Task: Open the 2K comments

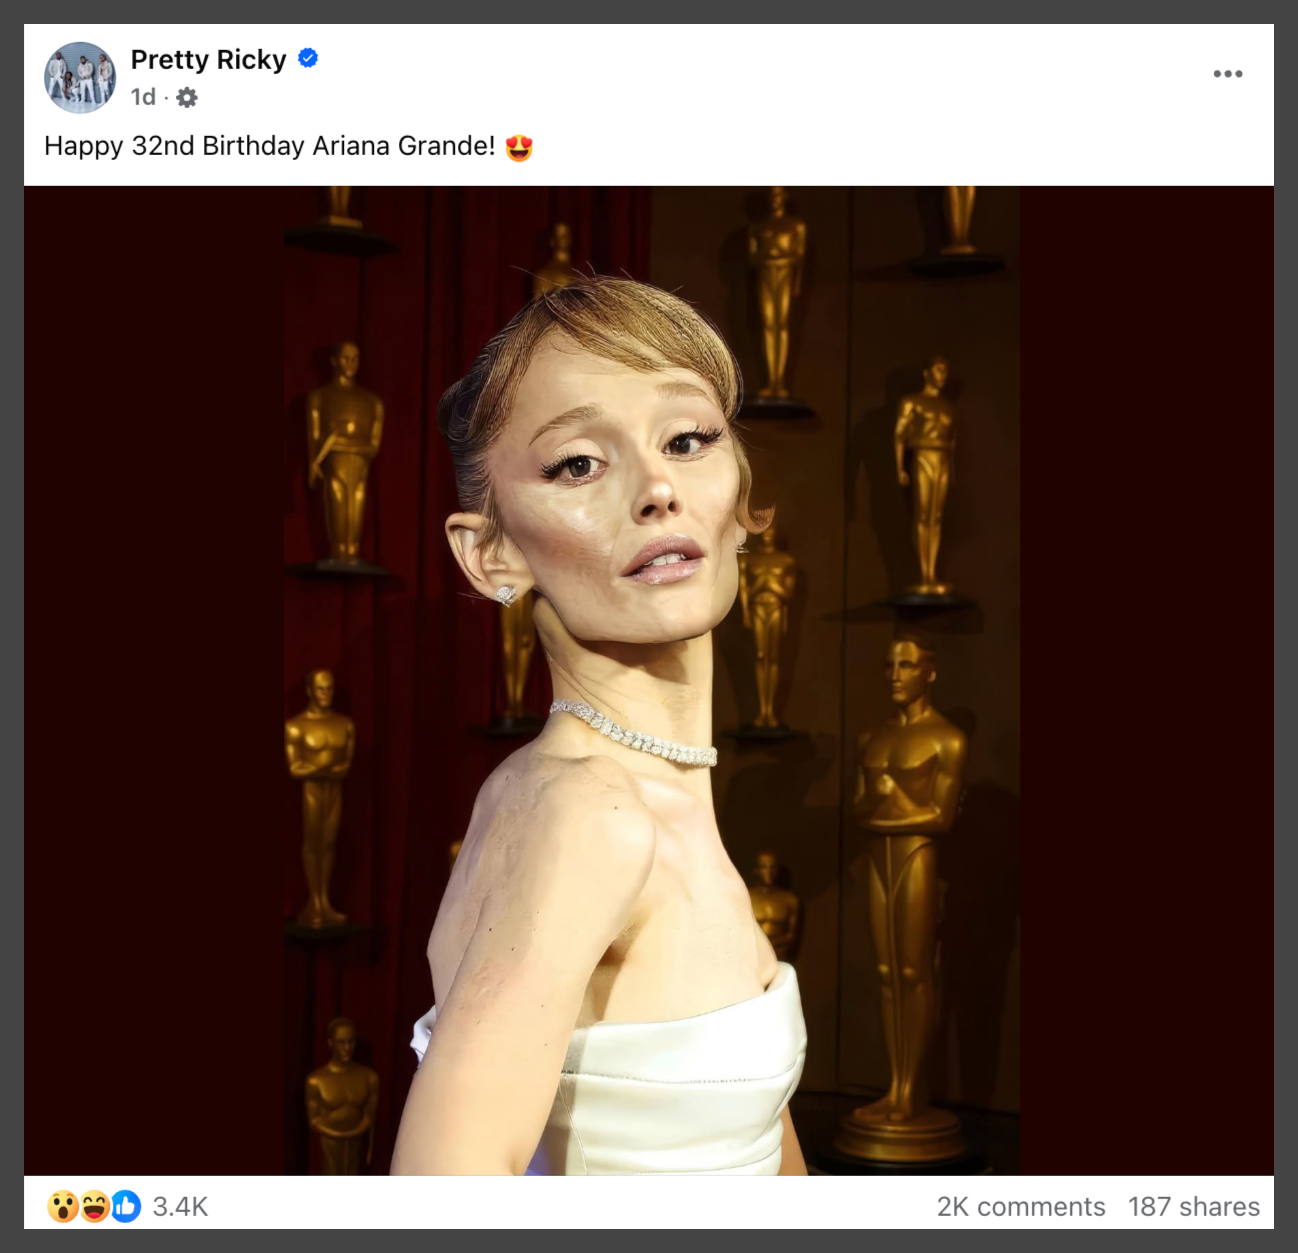Action: point(1021,1207)
